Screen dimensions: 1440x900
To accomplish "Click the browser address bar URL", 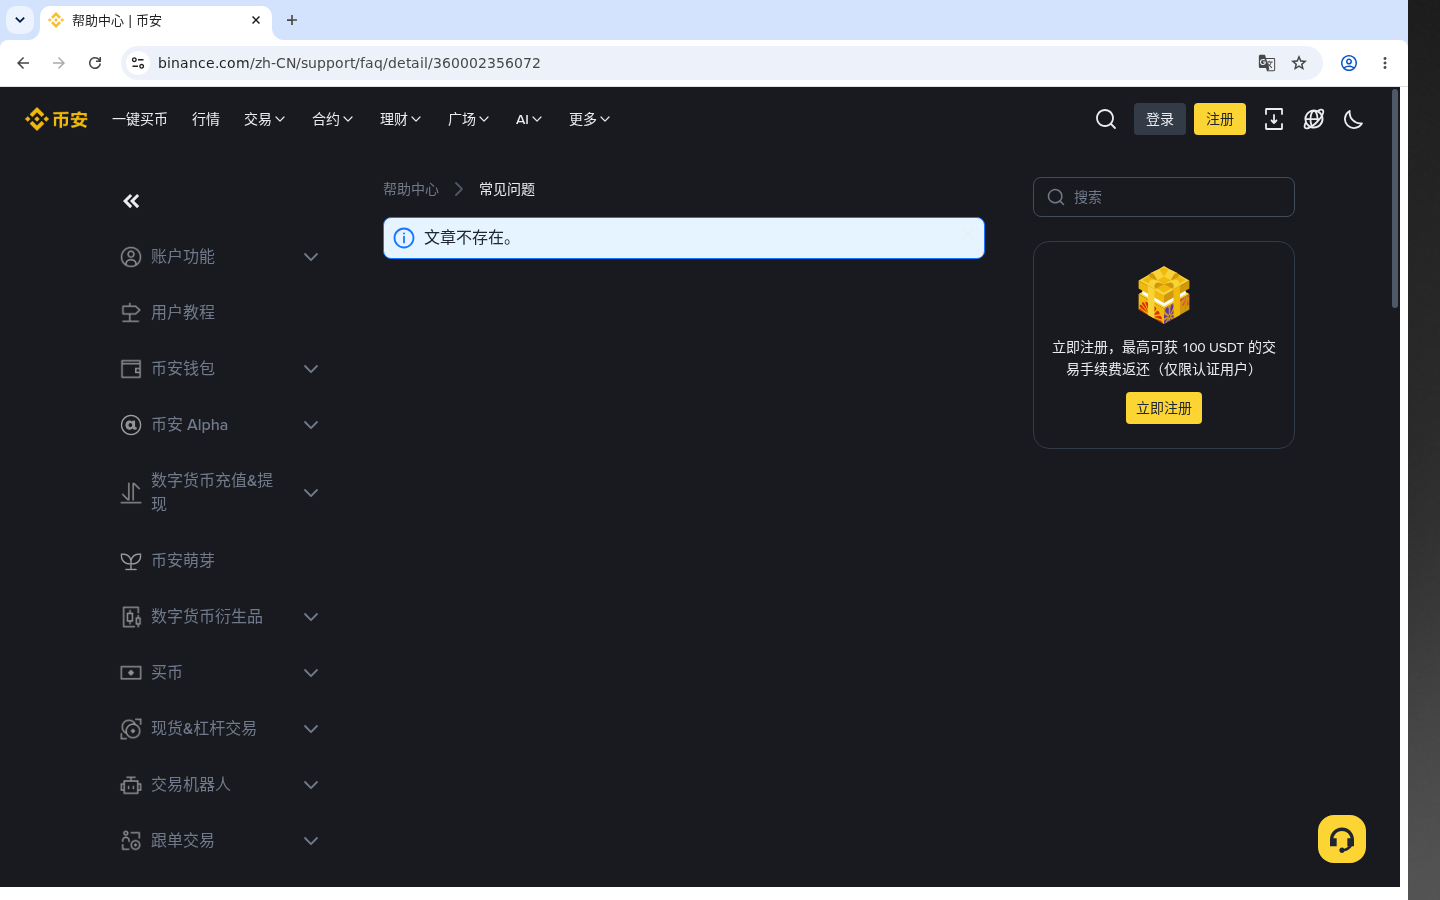I will tap(349, 63).
